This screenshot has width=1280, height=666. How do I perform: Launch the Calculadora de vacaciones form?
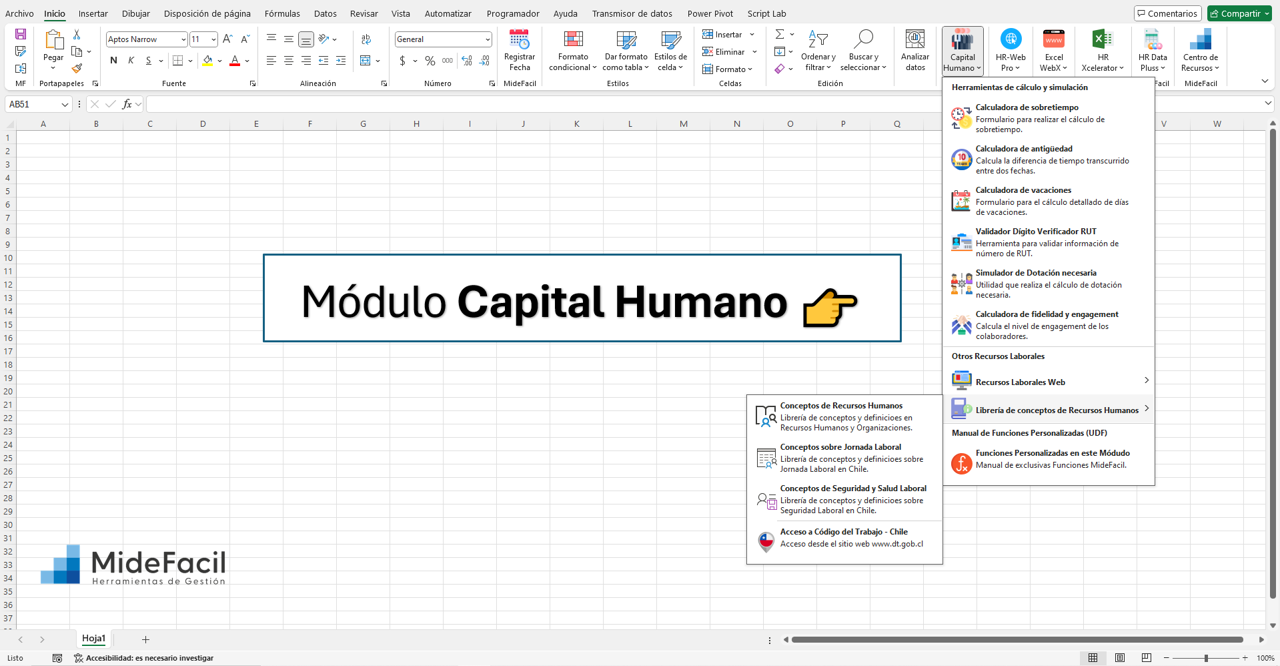(x=1049, y=201)
